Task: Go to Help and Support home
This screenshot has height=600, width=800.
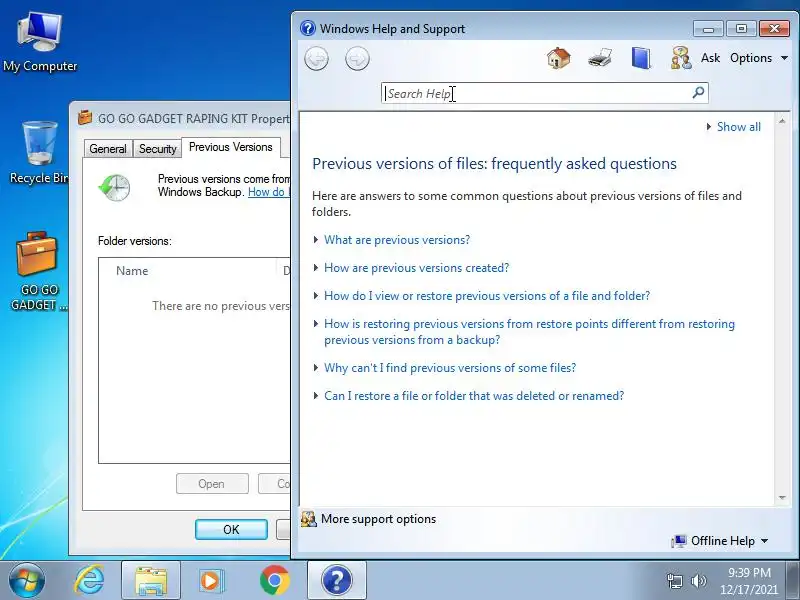Action: coord(559,58)
